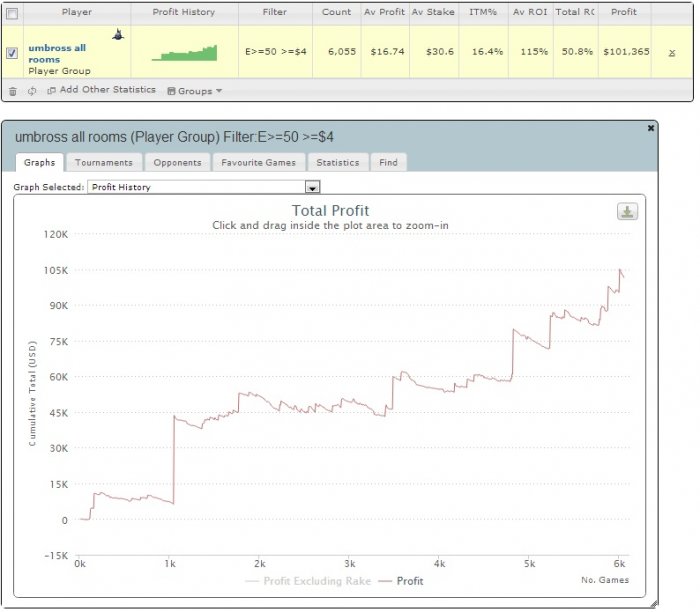
Task: Click the 16.4% ITM value
Action: [x=488, y=52]
